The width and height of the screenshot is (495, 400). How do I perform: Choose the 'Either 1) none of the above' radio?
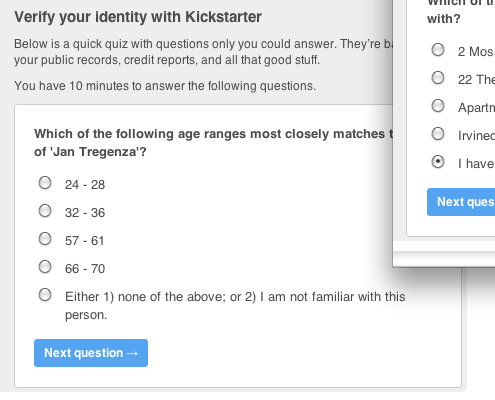point(45,295)
